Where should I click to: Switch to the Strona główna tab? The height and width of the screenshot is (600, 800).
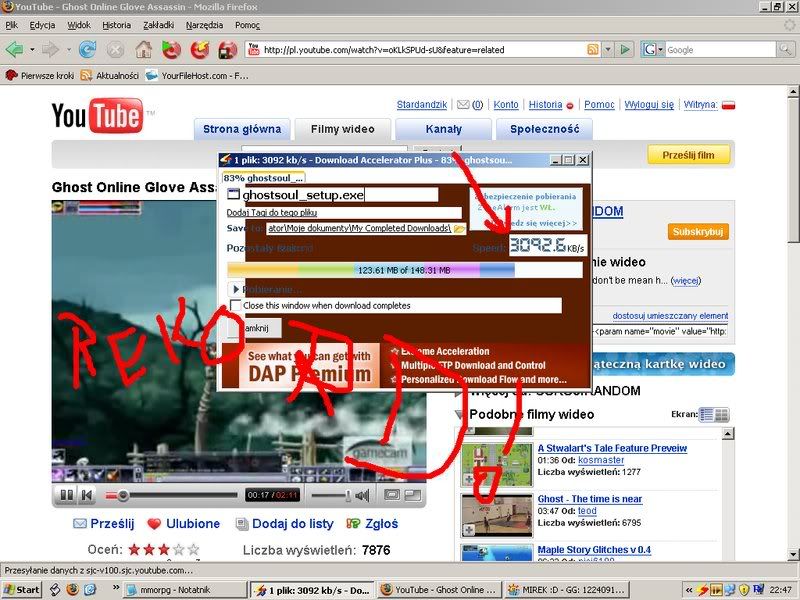pyautogui.click(x=242, y=129)
